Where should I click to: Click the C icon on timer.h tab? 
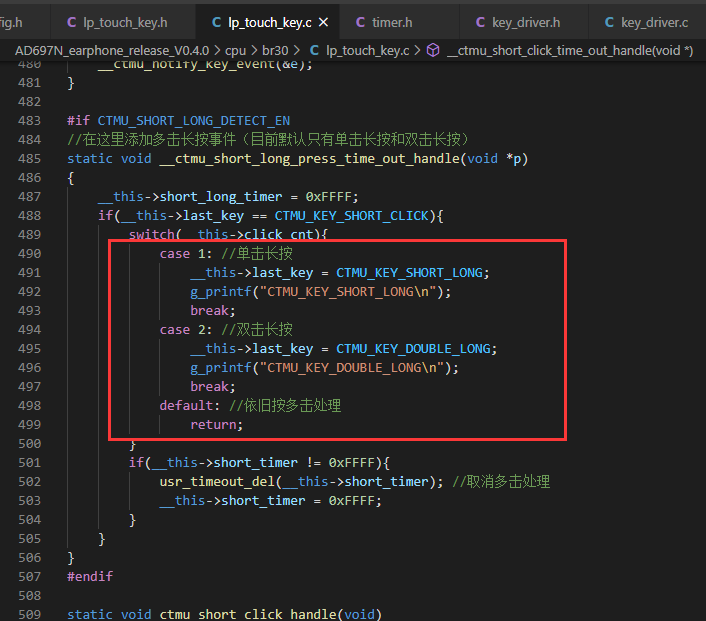tap(360, 22)
